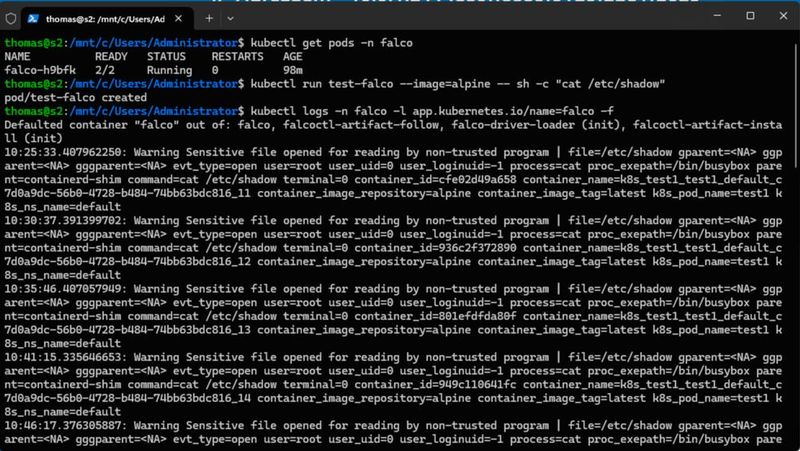Click the timestamp 10:30:37.391399702
This screenshot has height=451, width=800.
click(x=65, y=220)
